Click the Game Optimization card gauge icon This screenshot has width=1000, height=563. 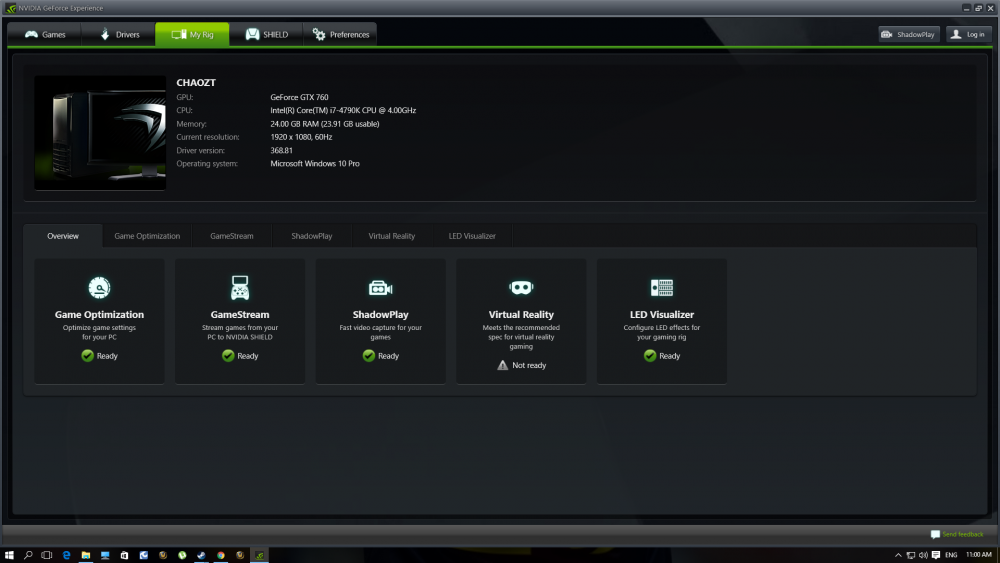pyautogui.click(x=99, y=288)
